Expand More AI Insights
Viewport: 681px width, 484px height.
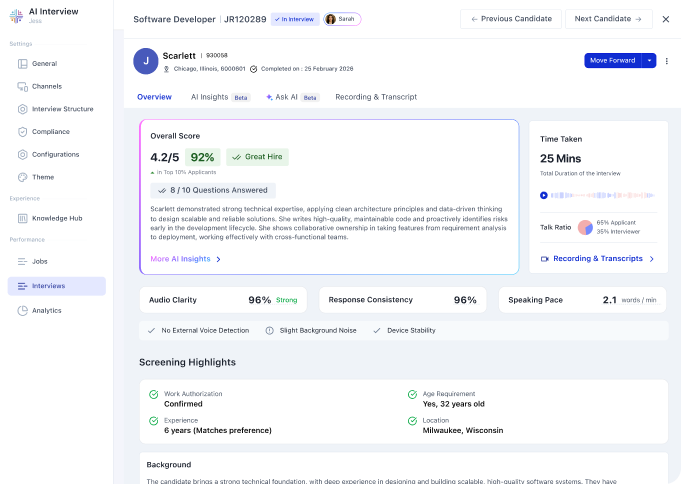click(x=186, y=259)
